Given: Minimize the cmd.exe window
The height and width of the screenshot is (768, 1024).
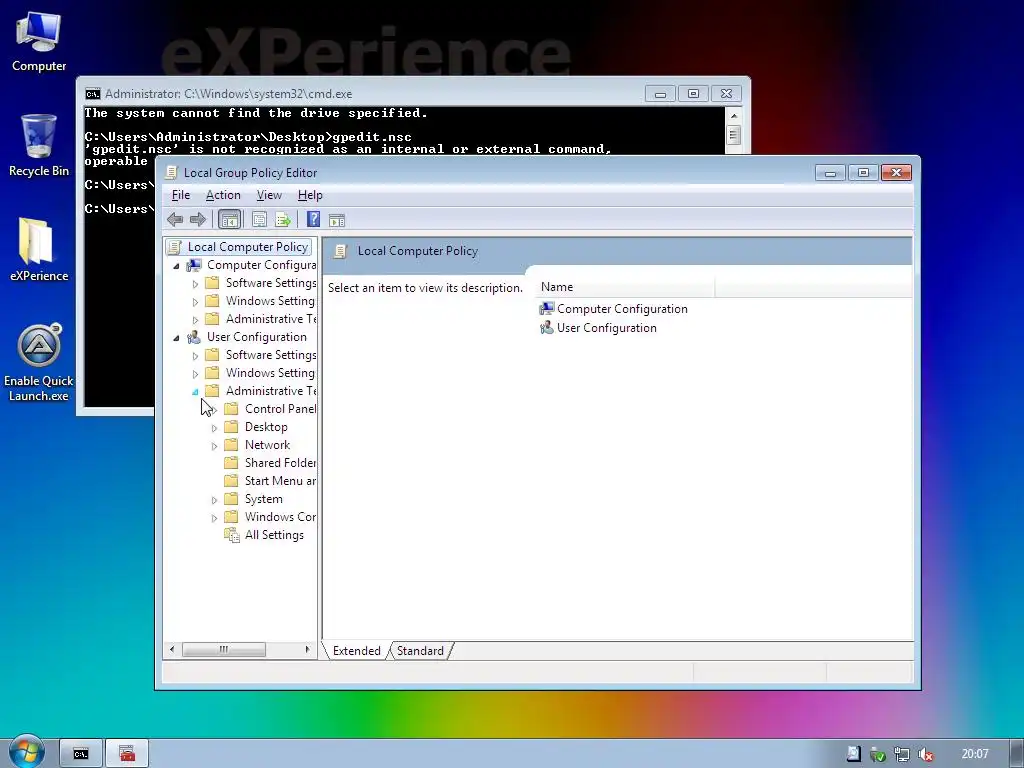Looking at the screenshot, I should pyautogui.click(x=660, y=94).
